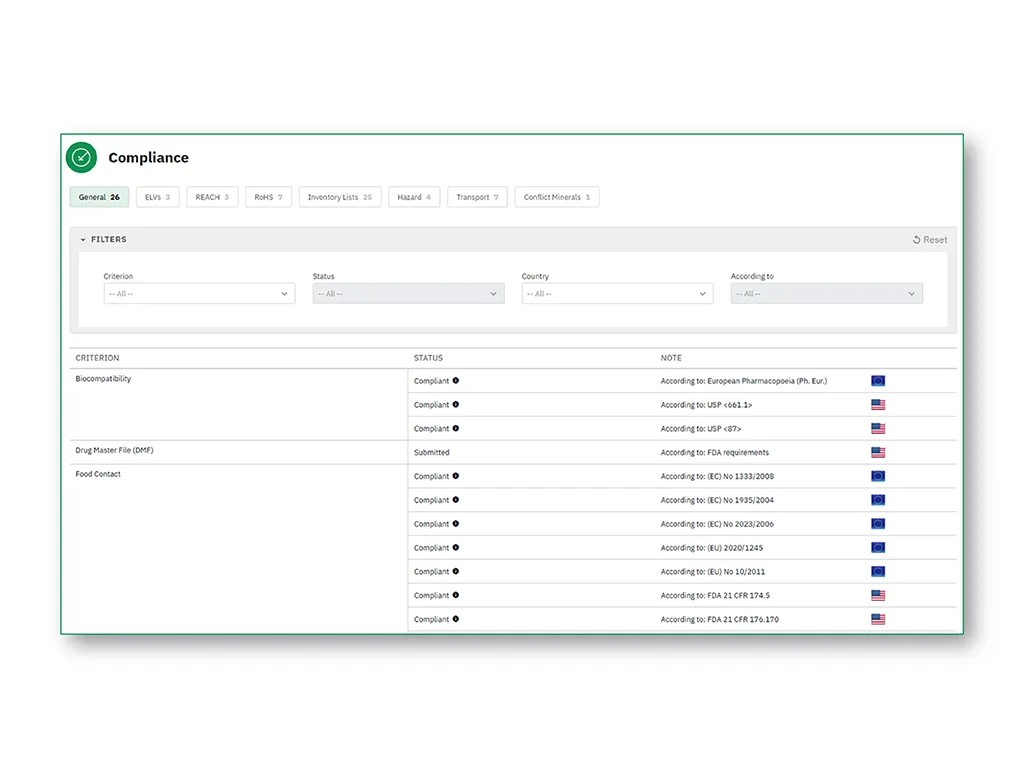Click note 'According to: USP <87>'
This screenshot has height=768, width=1024.
point(701,429)
